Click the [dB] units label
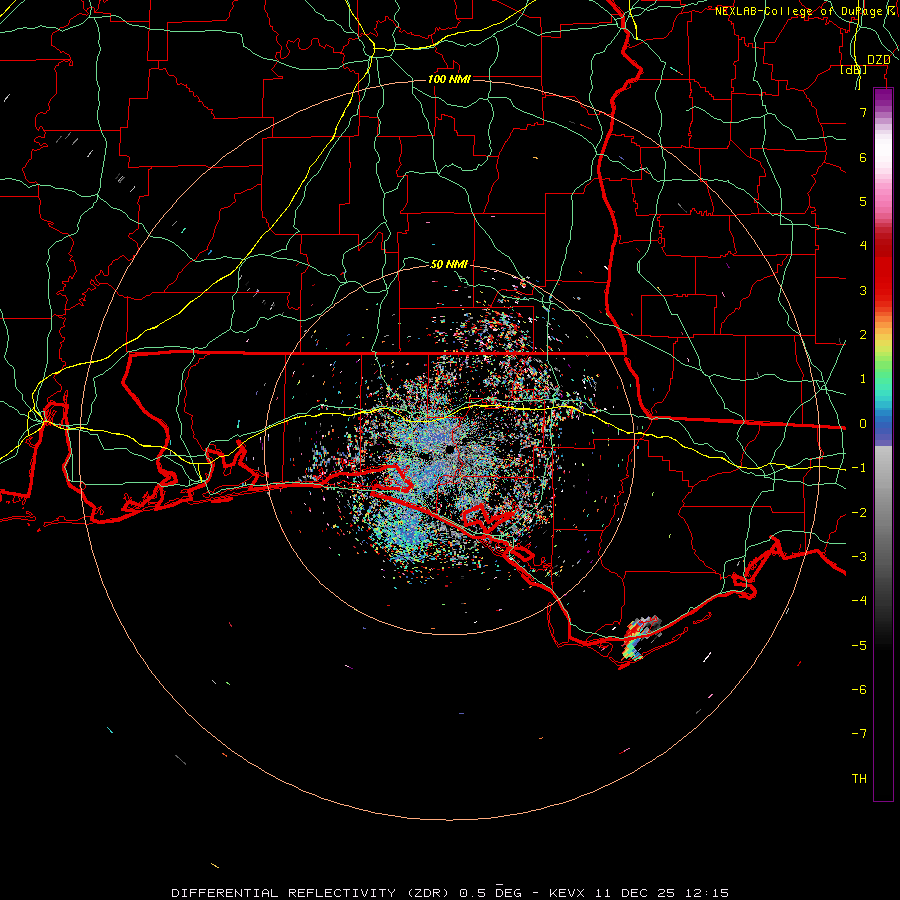The image size is (900, 900). pos(854,70)
